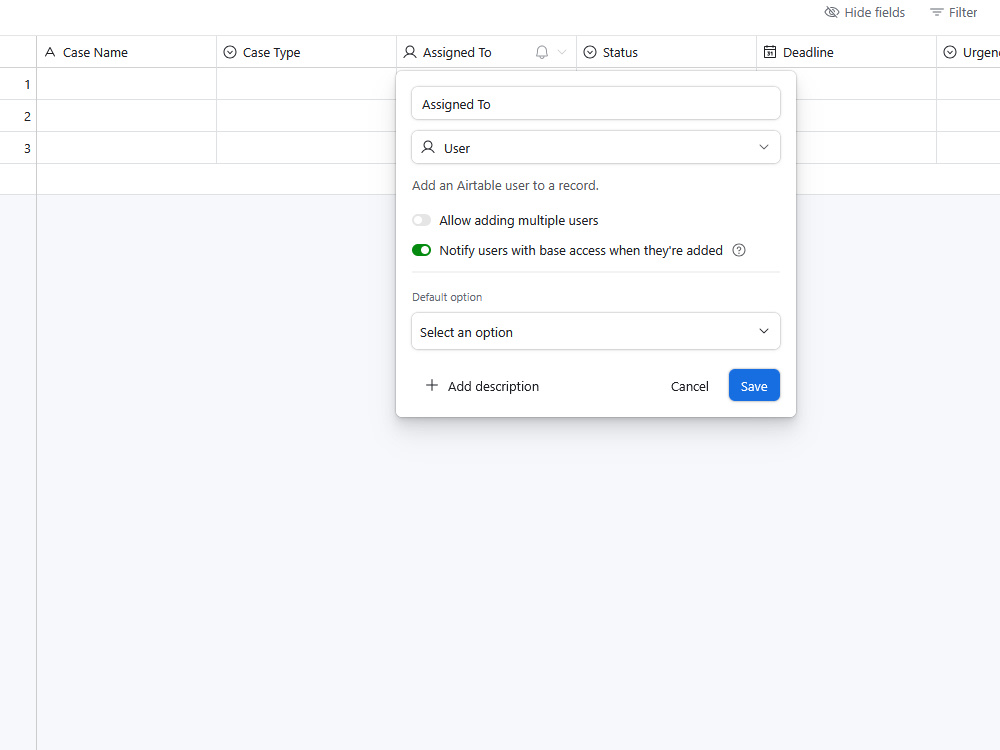Click the Case Type column header
This screenshot has width=1000, height=750.
tap(306, 52)
